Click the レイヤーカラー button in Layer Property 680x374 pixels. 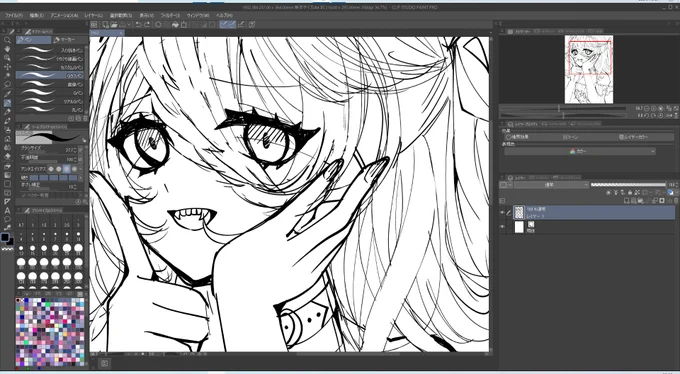point(634,137)
